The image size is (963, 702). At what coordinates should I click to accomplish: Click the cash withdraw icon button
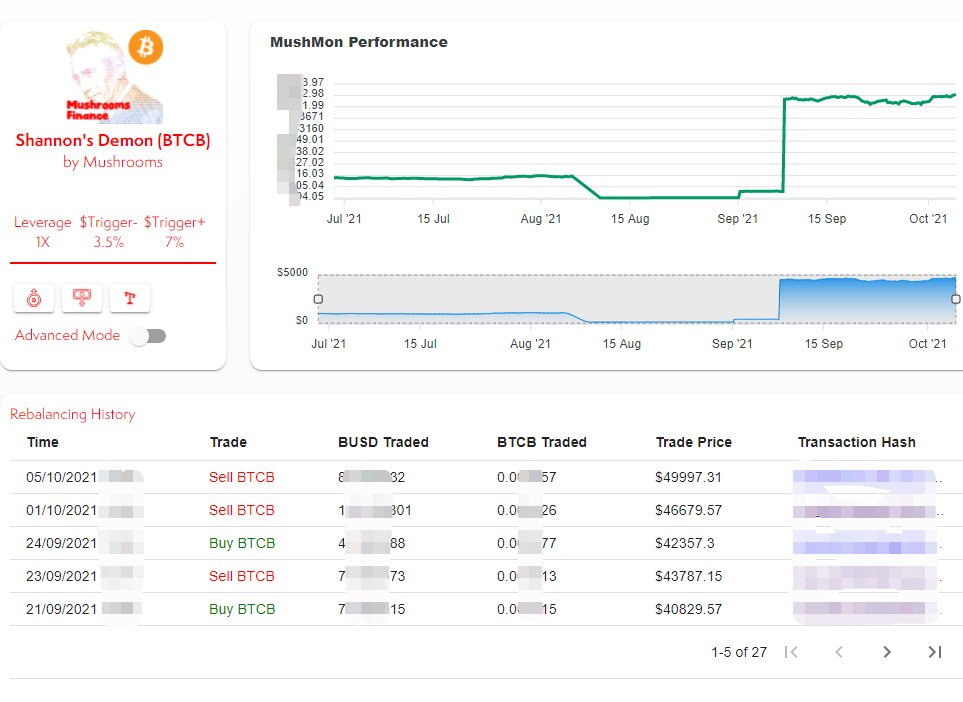pyautogui.click(x=82, y=298)
